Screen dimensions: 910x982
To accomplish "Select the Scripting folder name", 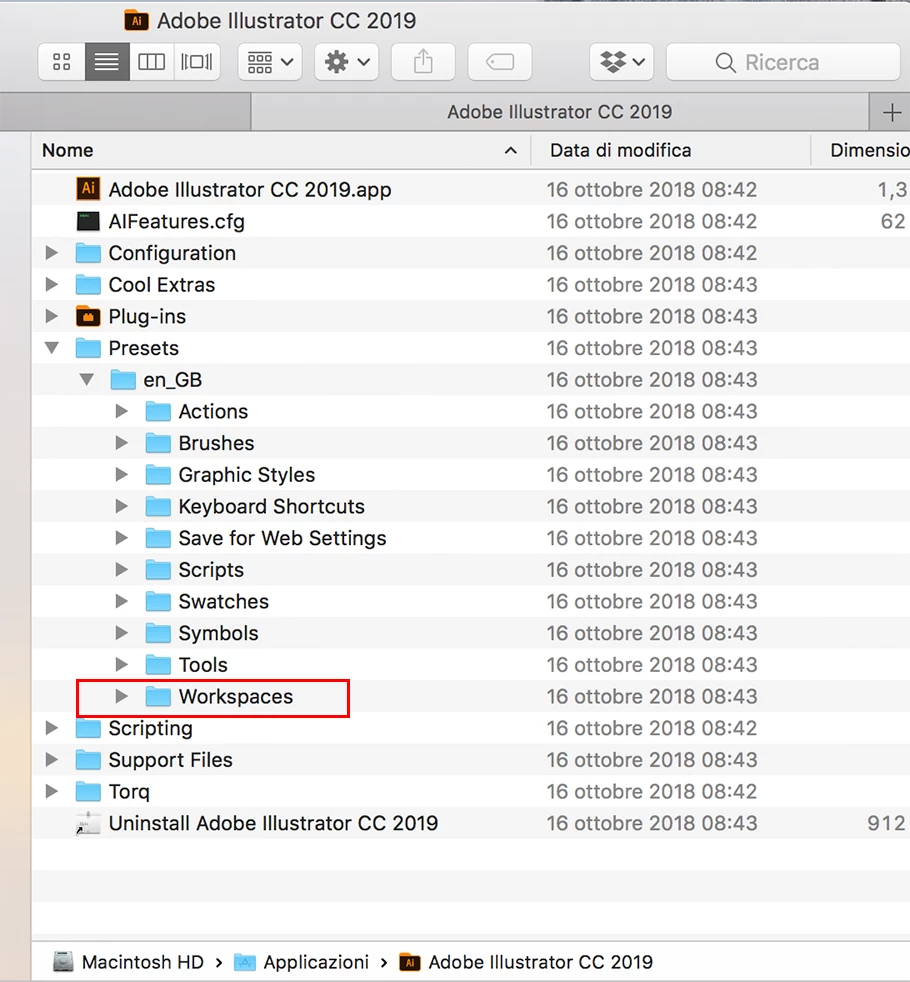I will point(150,728).
